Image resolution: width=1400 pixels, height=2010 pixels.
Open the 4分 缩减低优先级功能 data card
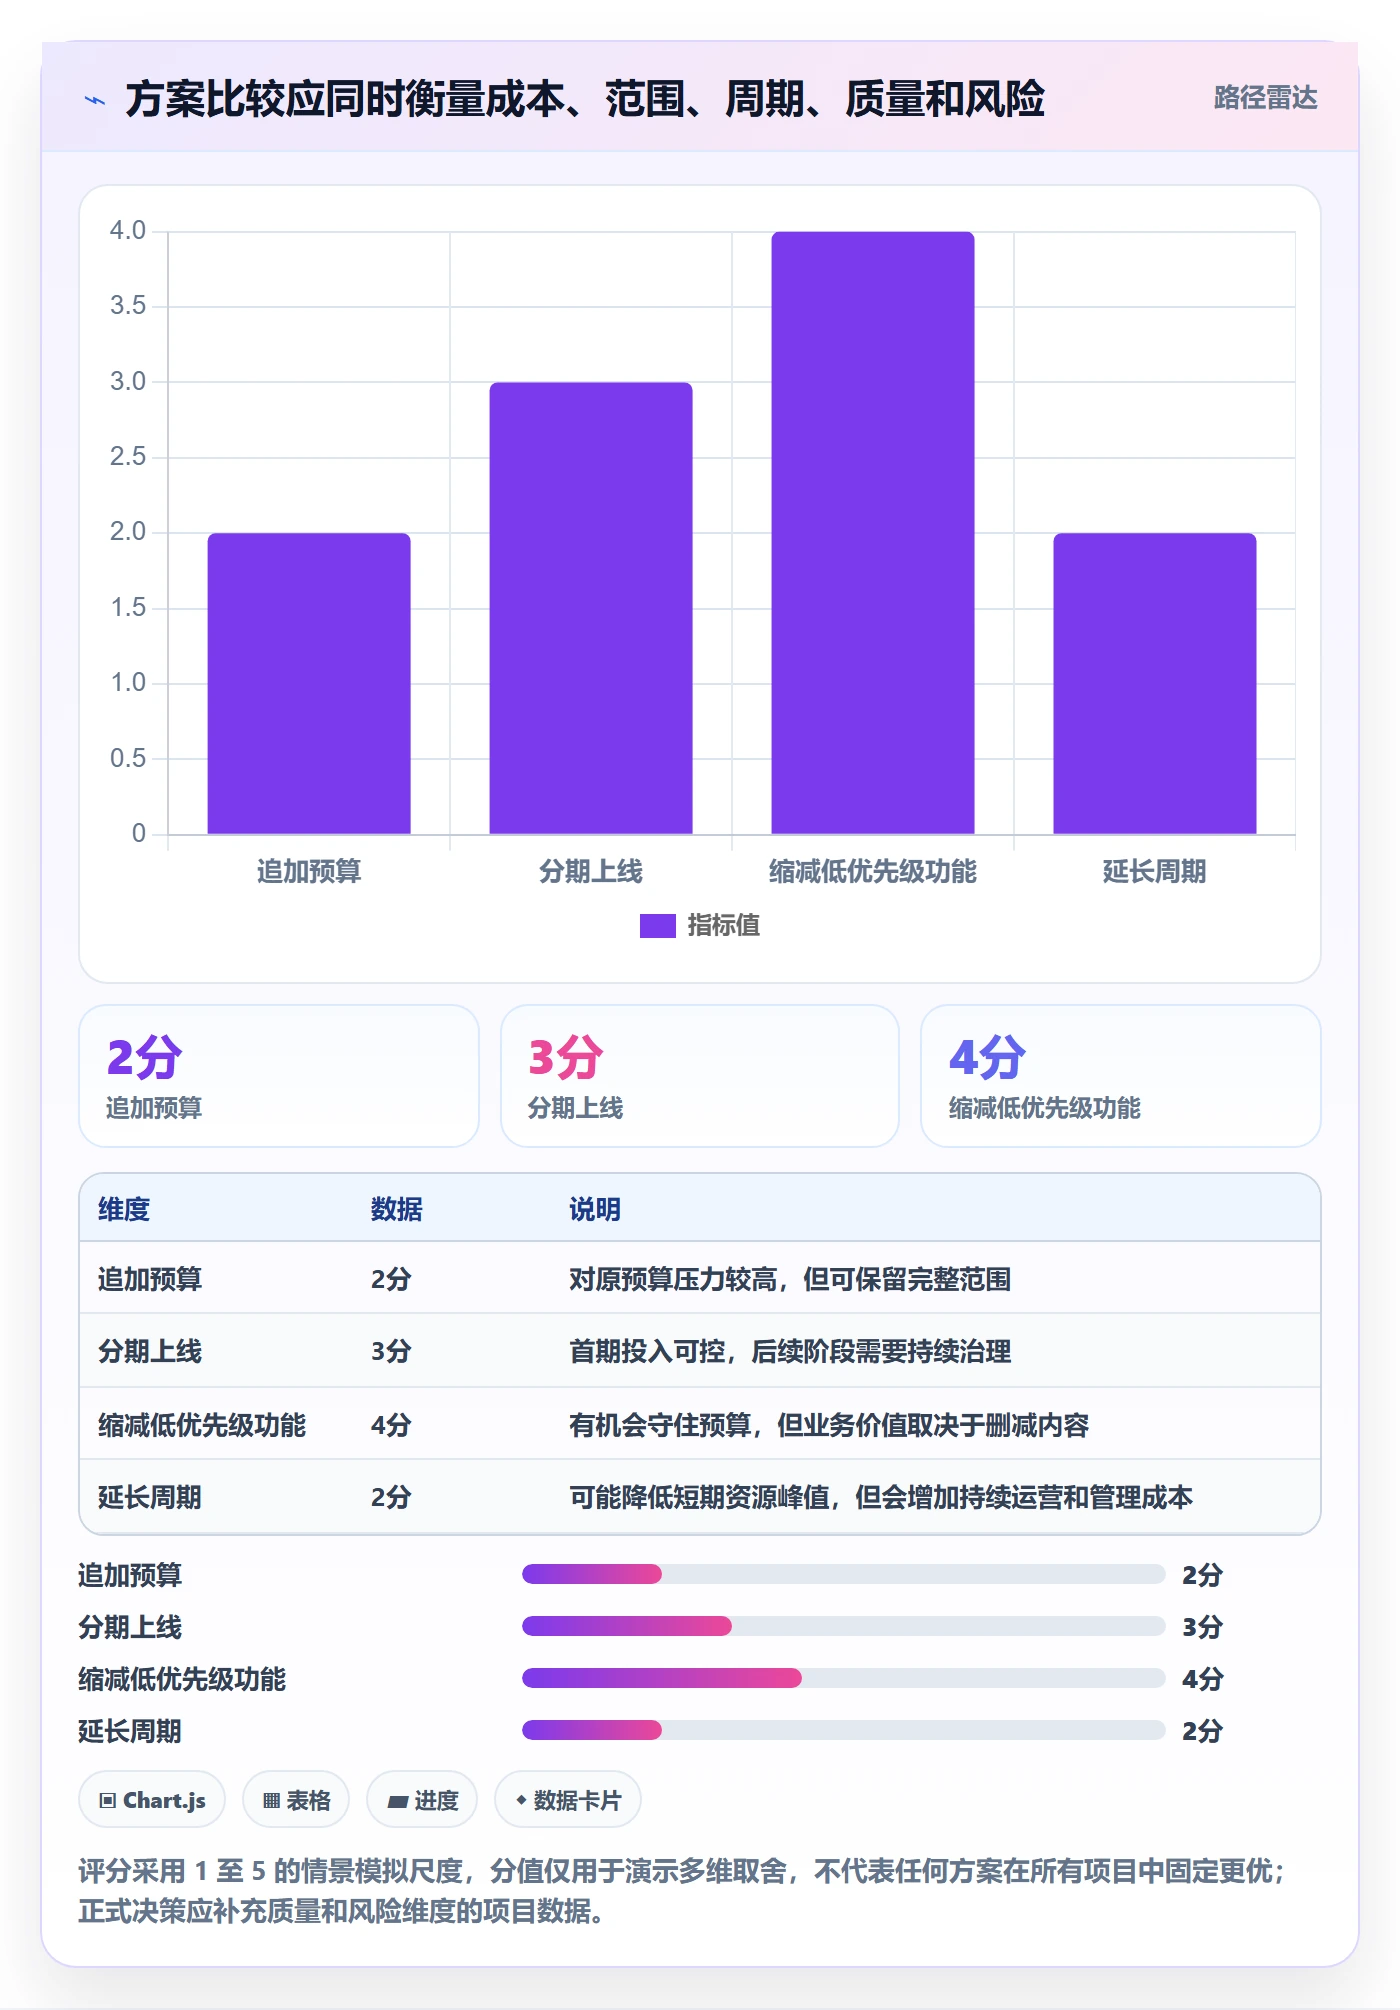click(1121, 1076)
